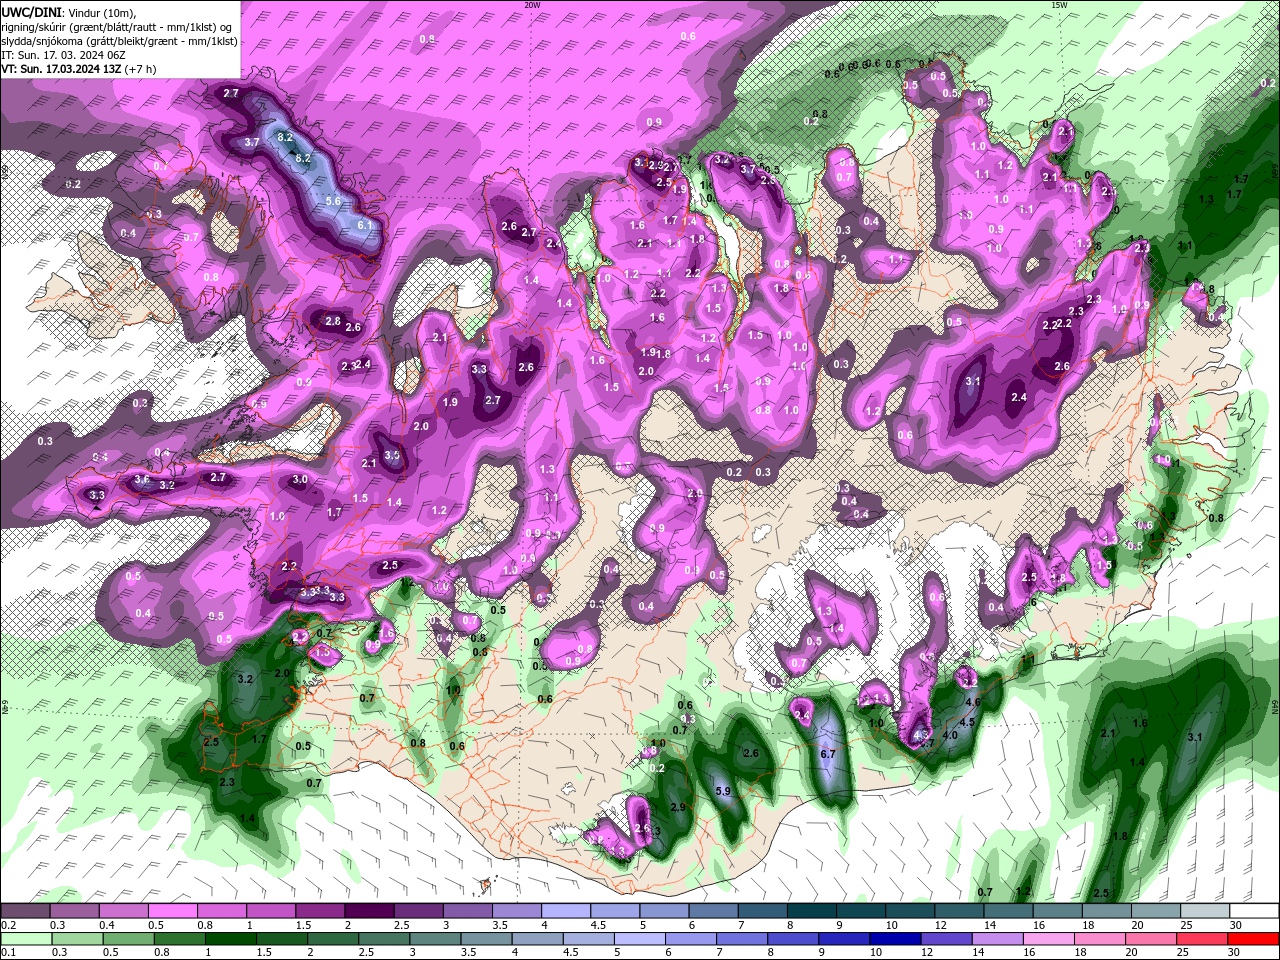Click deep blue rain swatch starting at 10

[896, 939]
